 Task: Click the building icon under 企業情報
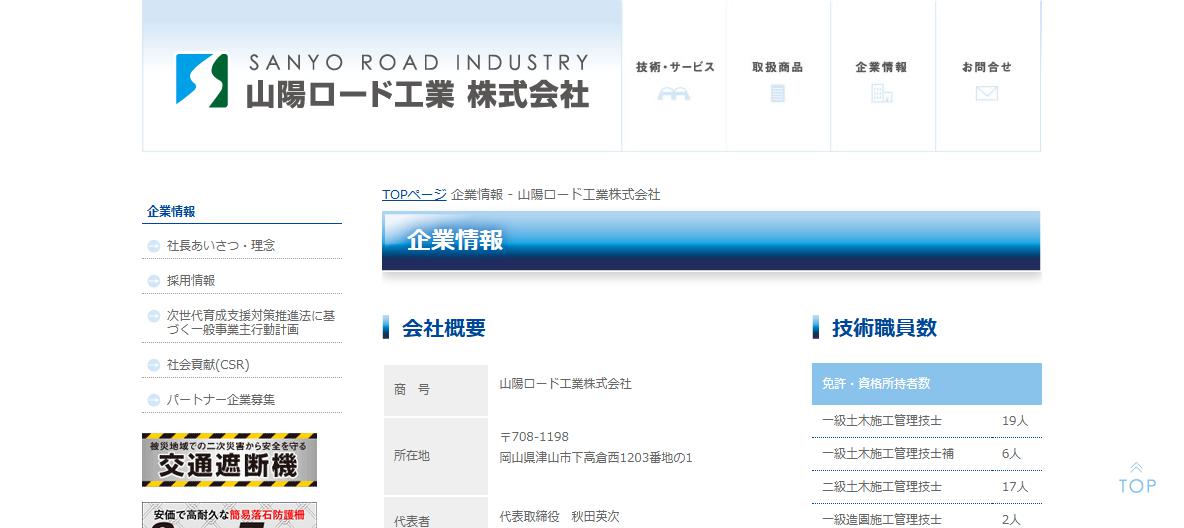882,94
